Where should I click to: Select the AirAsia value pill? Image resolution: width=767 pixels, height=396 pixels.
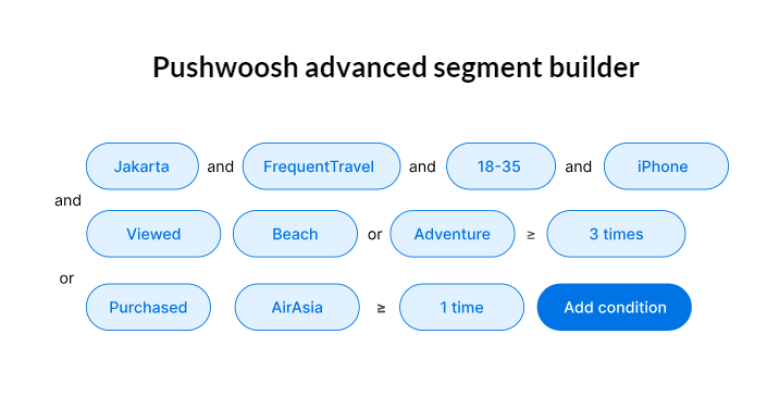pos(297,307)
